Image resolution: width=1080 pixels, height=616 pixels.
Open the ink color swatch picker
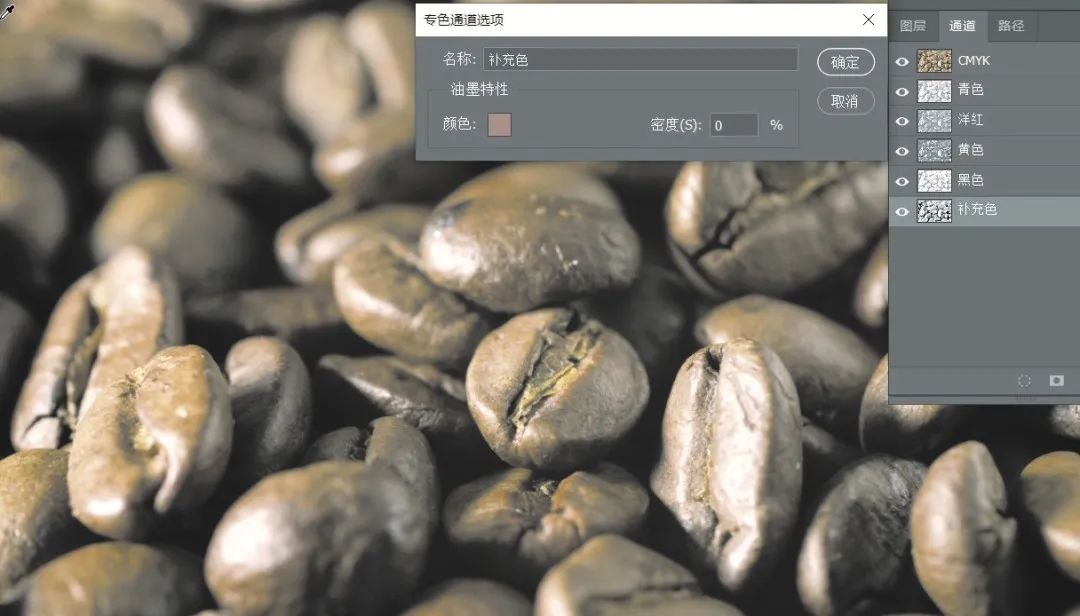(x=499, y=125)
